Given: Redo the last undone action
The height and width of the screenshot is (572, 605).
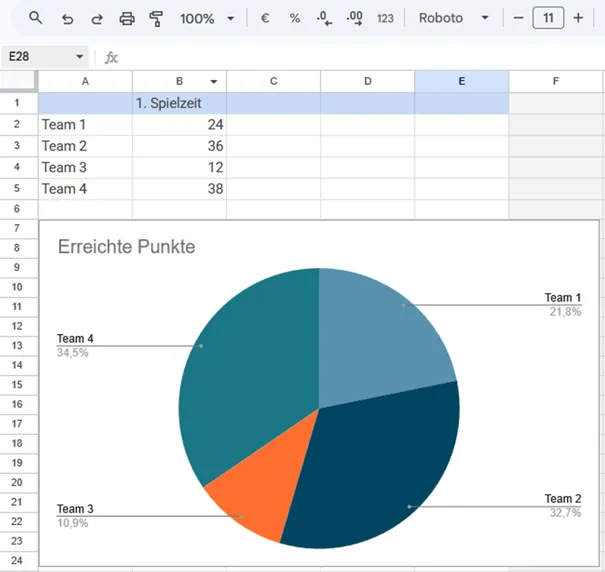Looking at the screenshot, I should 97,18.
